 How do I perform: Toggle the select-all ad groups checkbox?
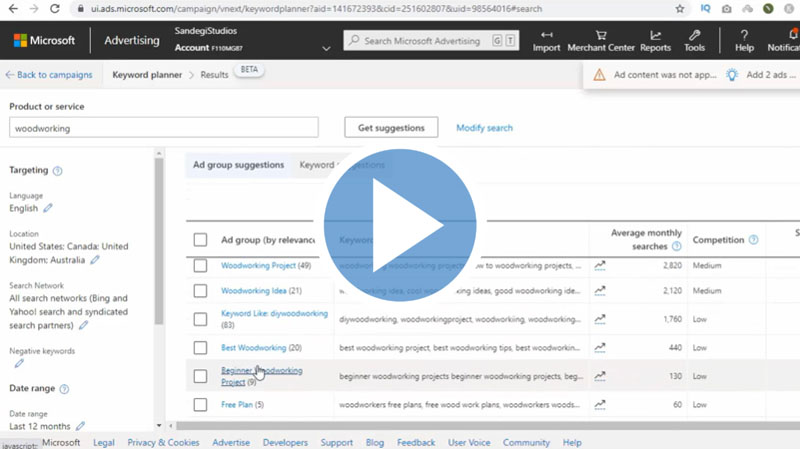[200, 240]
